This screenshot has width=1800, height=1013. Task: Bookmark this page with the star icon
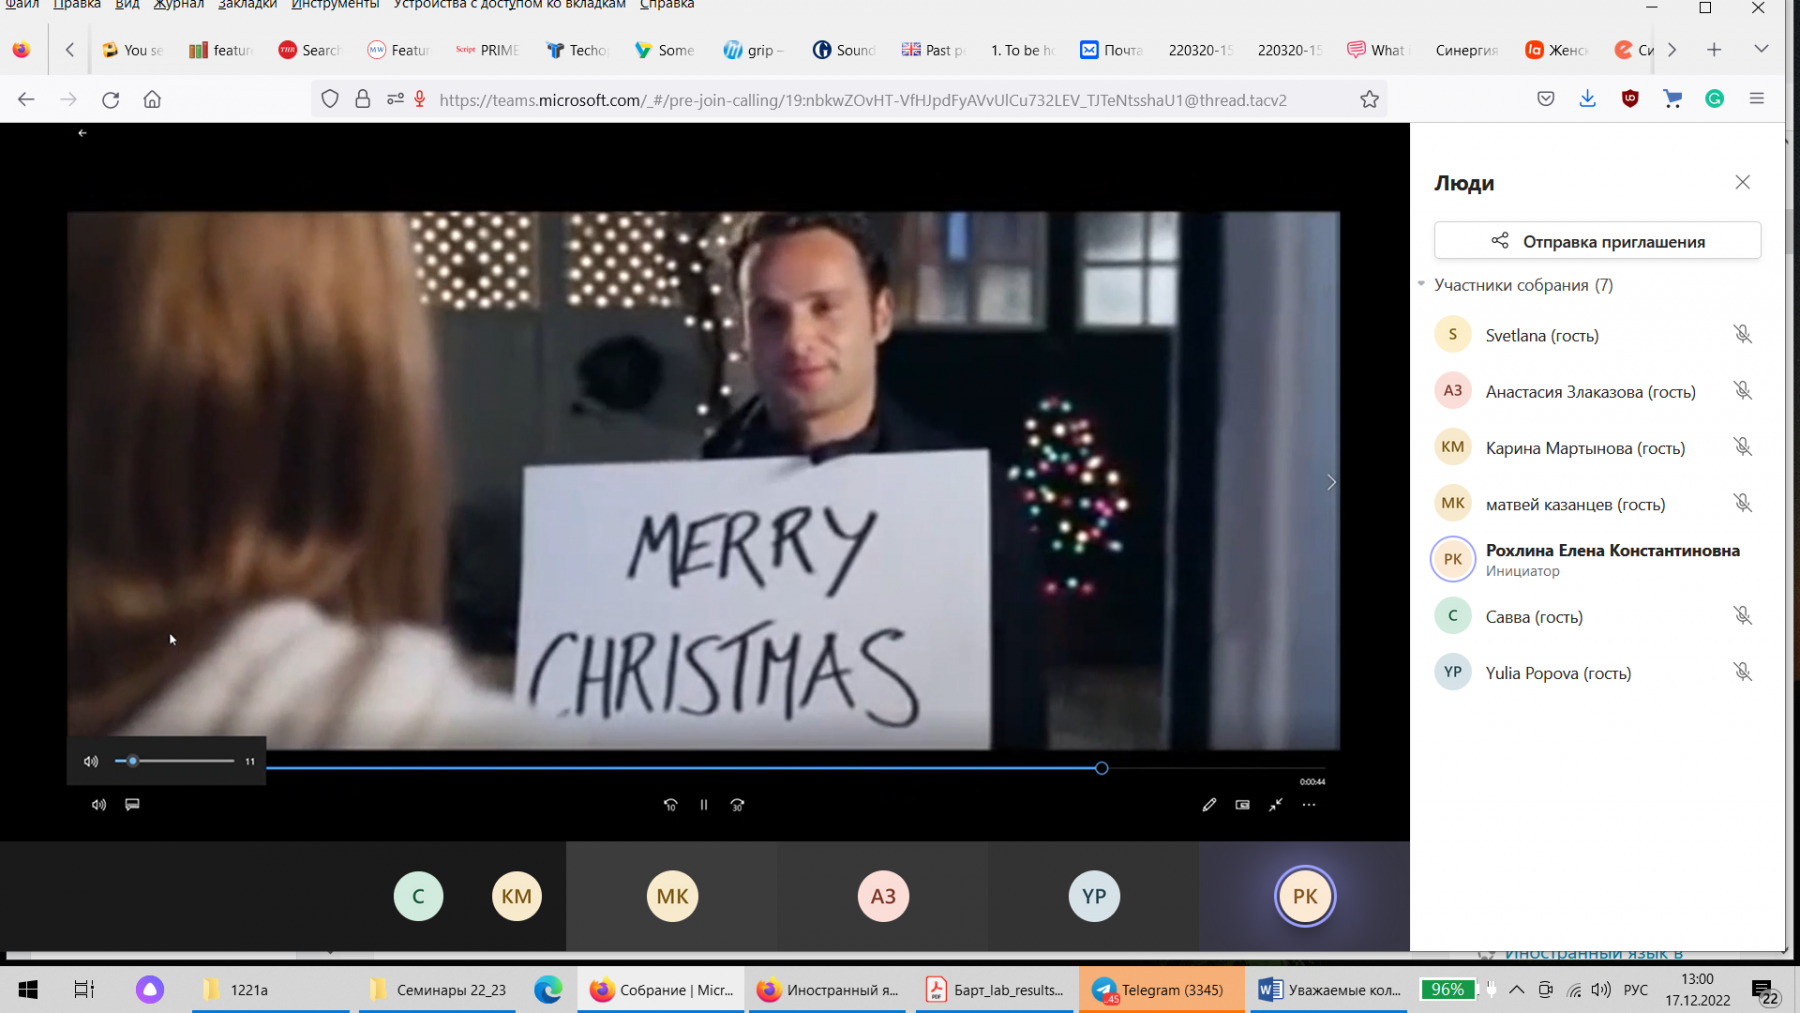1369,99
